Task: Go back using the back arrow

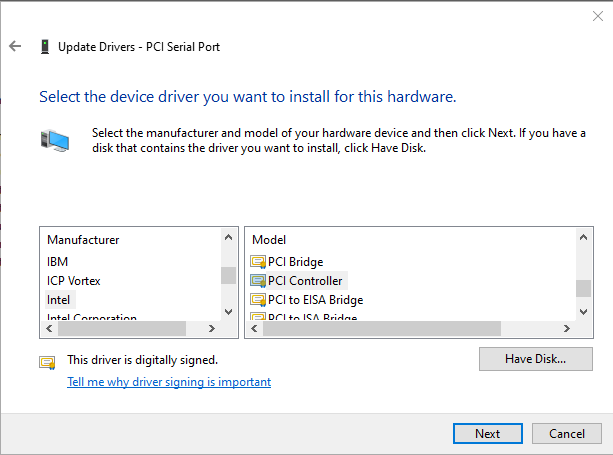Action: (15, 46)
